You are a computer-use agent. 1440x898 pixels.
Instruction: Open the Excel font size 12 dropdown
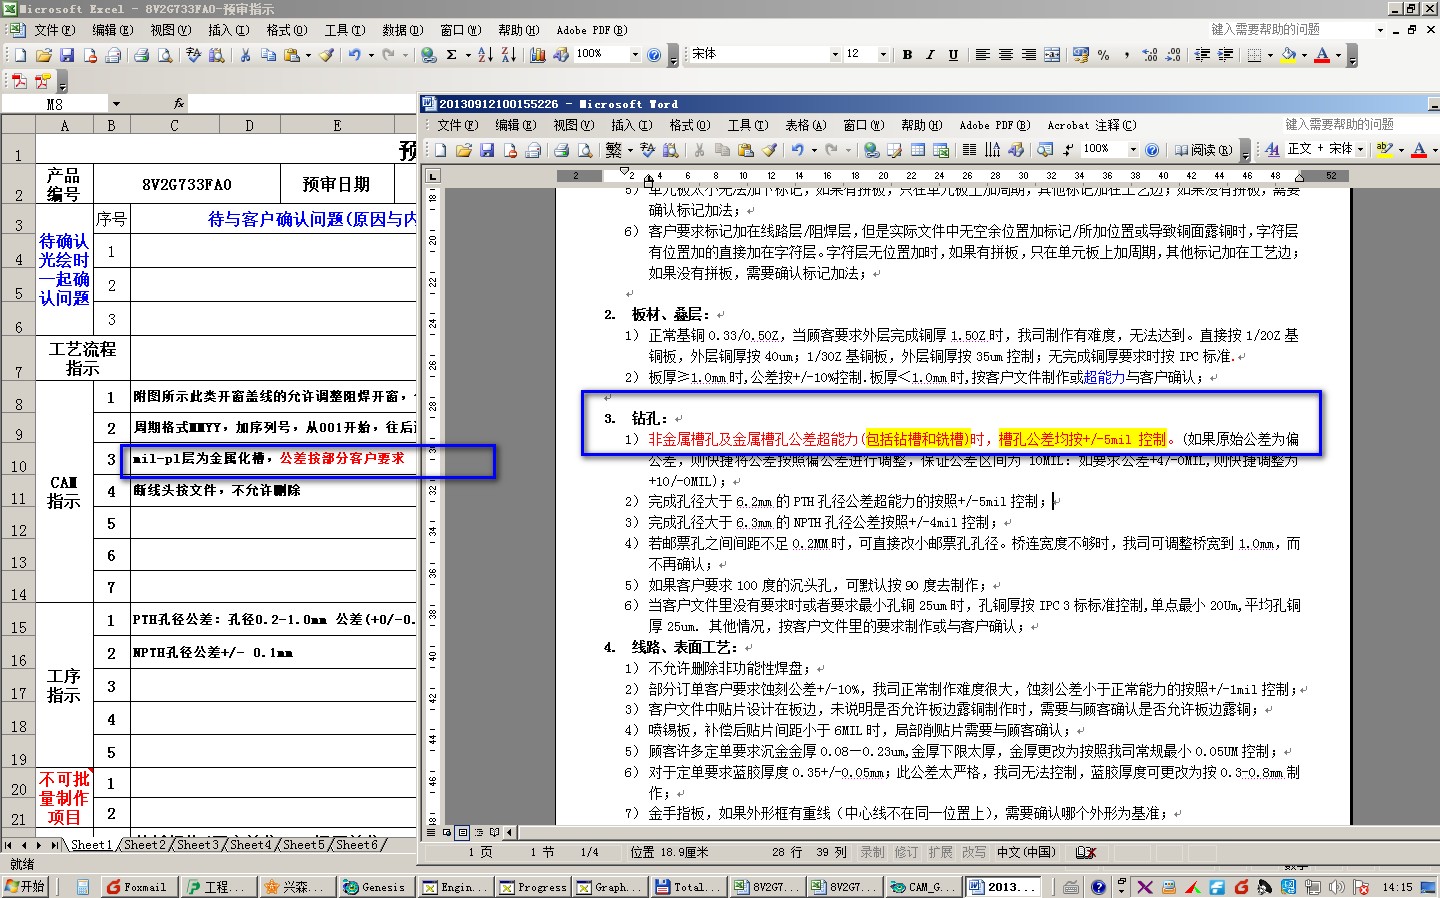(x=883, y=55)
